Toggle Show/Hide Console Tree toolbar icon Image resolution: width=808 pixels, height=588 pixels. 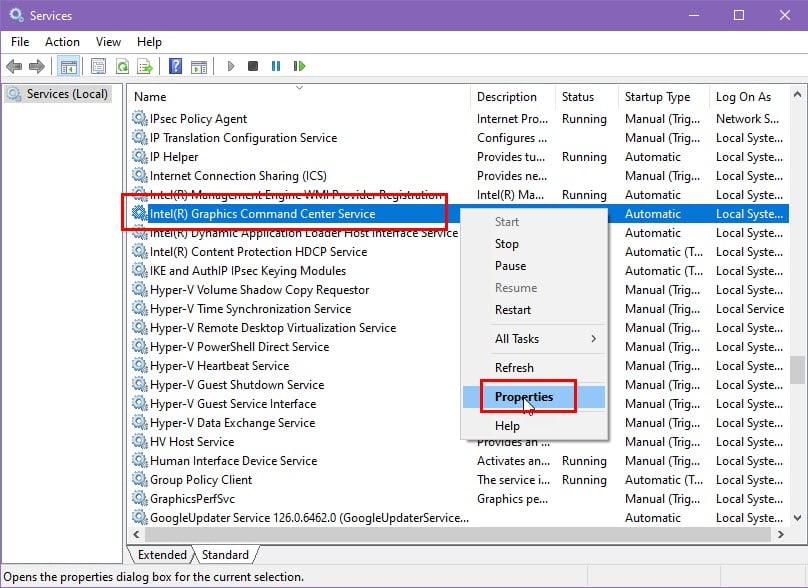click(x=69, y=66)
